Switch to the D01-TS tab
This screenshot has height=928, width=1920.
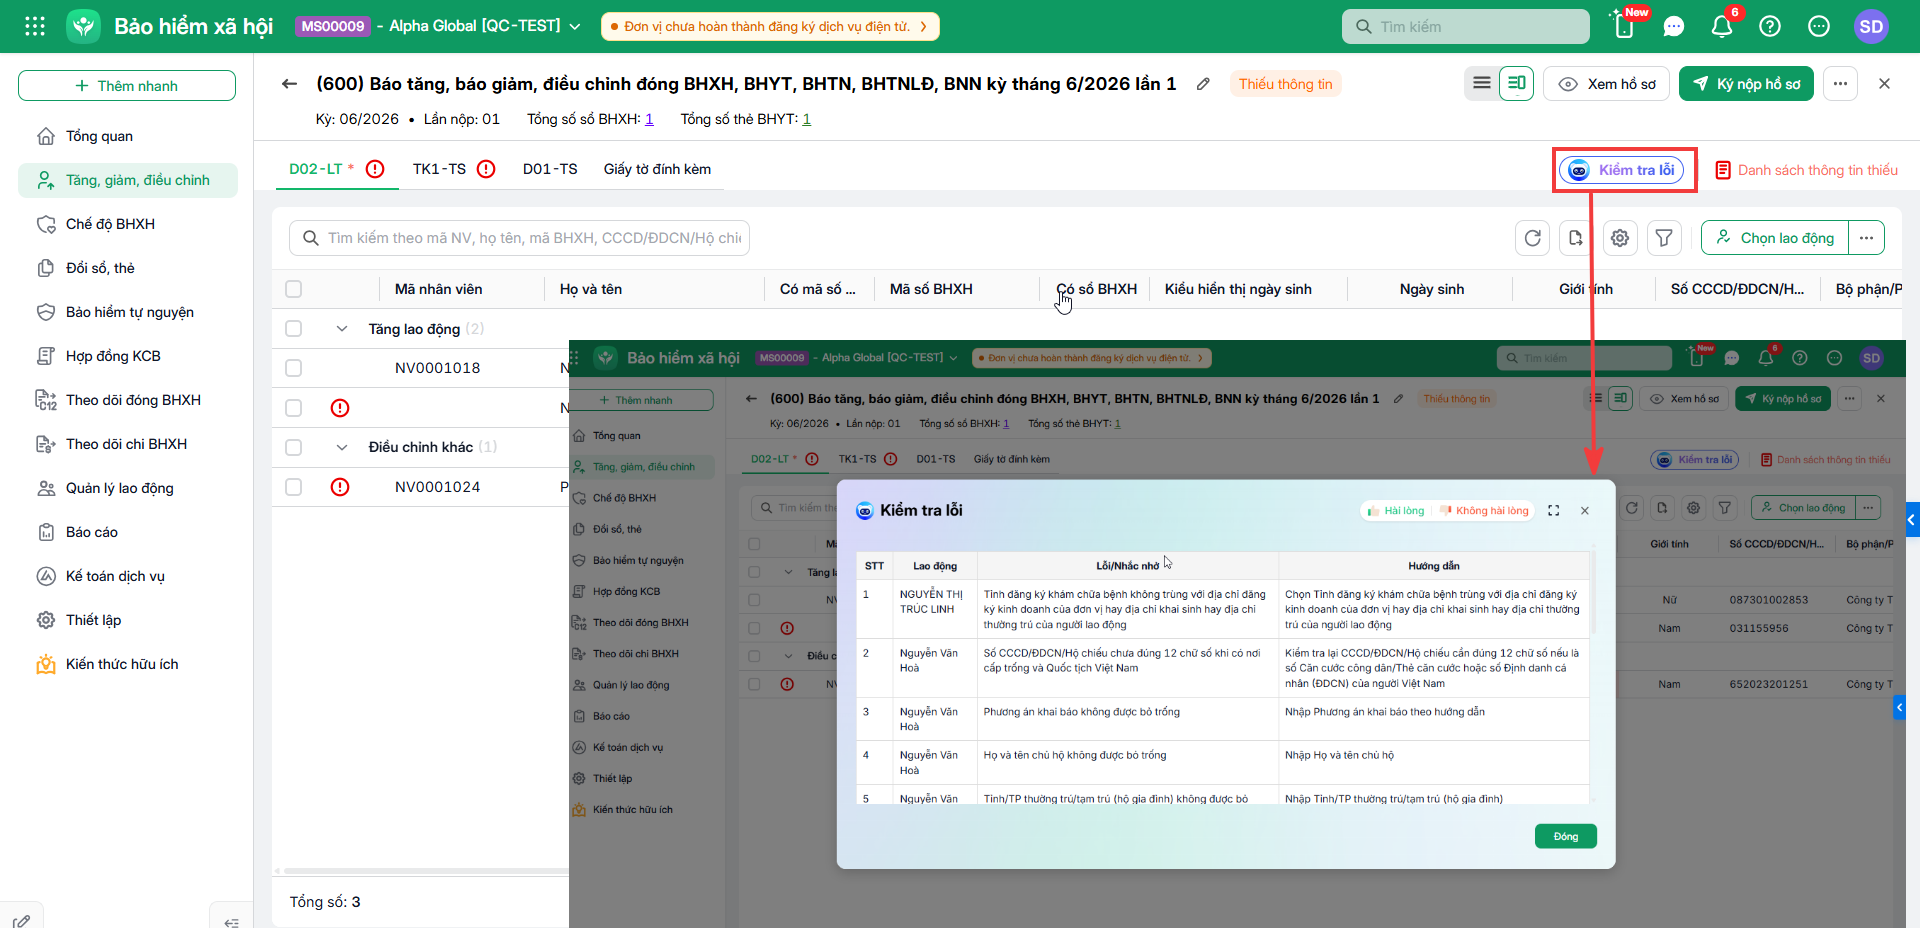[550, 169]
